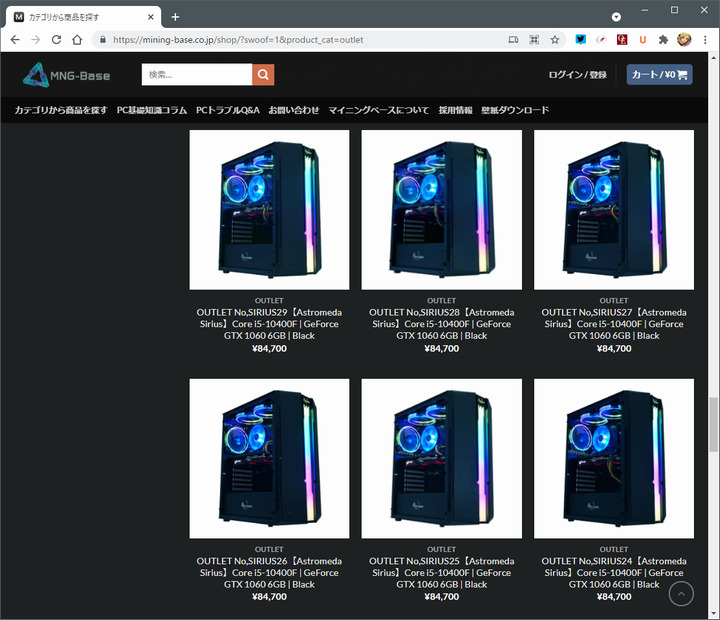
Task: Open 壁紙ダウンロード menu item
Action: [x=515, y=110]
